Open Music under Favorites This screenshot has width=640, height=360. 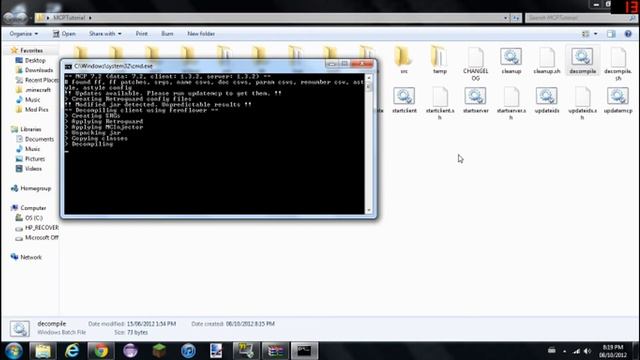tap(28, 100)
